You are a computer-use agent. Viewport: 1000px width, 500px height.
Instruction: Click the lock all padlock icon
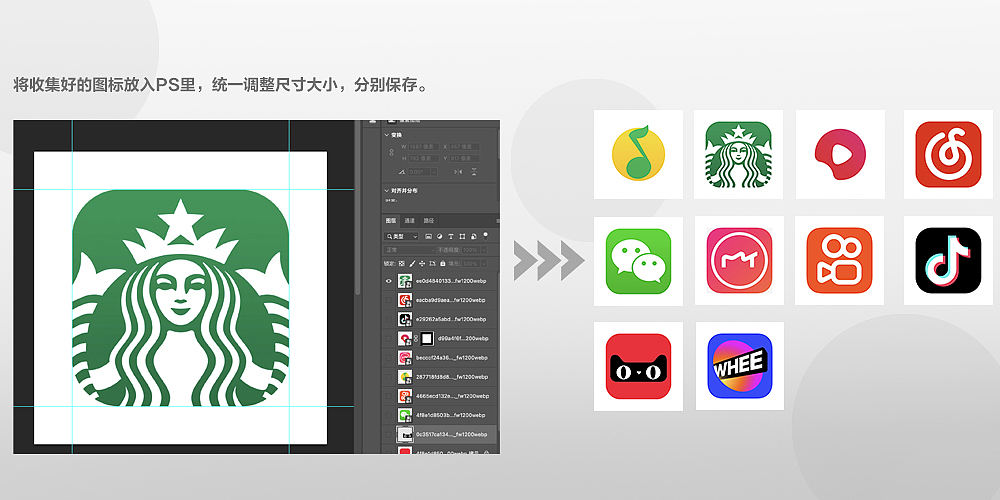443,263
